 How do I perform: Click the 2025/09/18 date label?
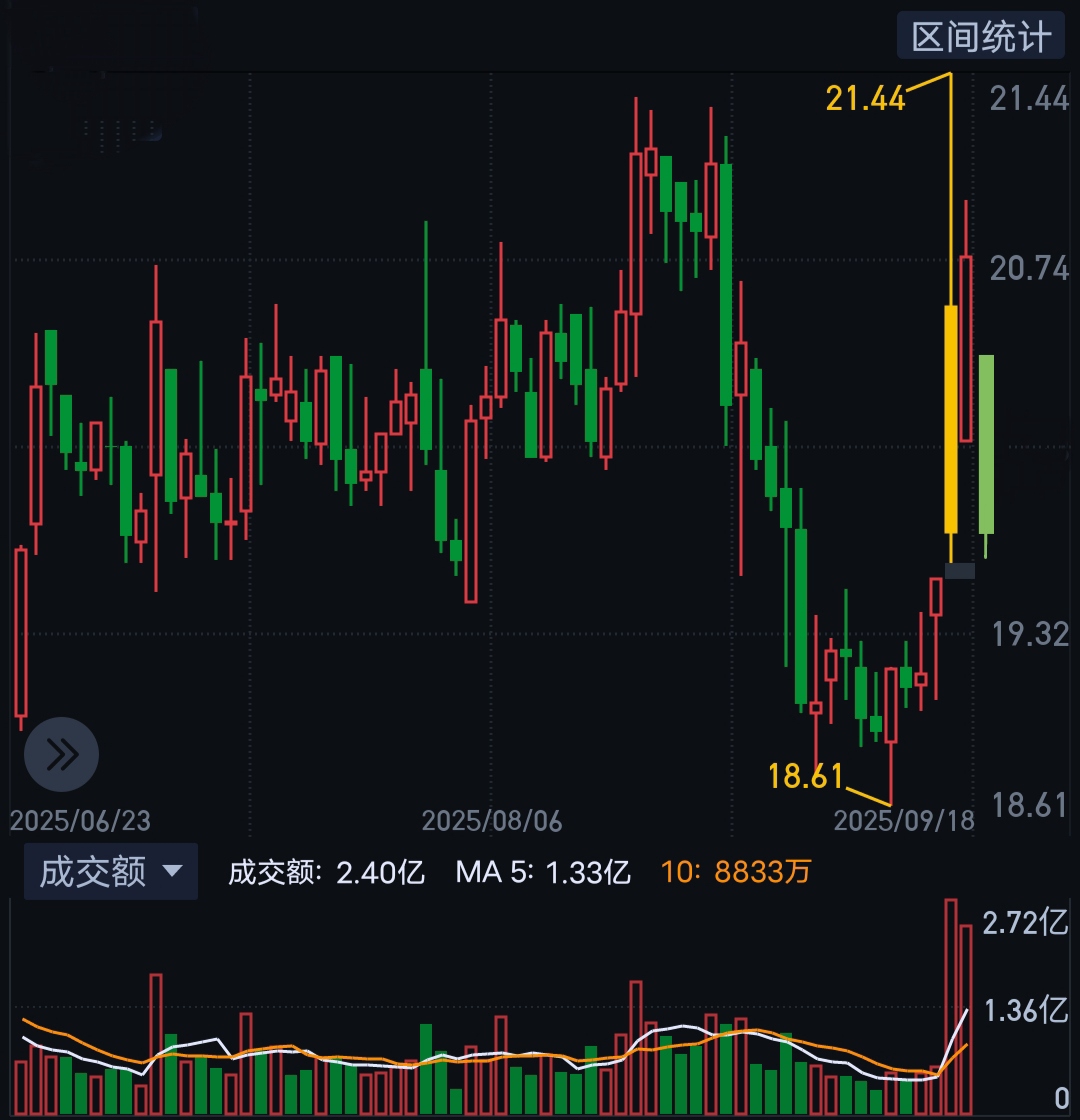904,821
